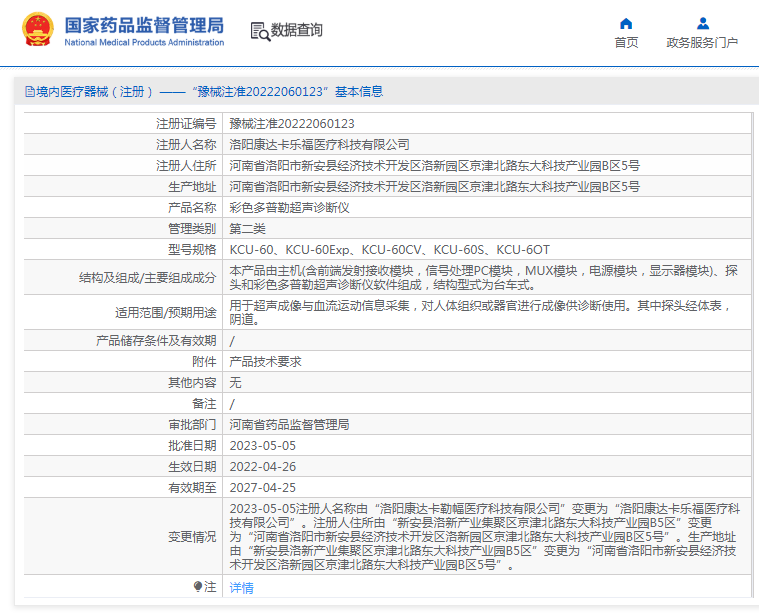
Task: Click the 注册人名称 row label
Action: click(186, 145)
